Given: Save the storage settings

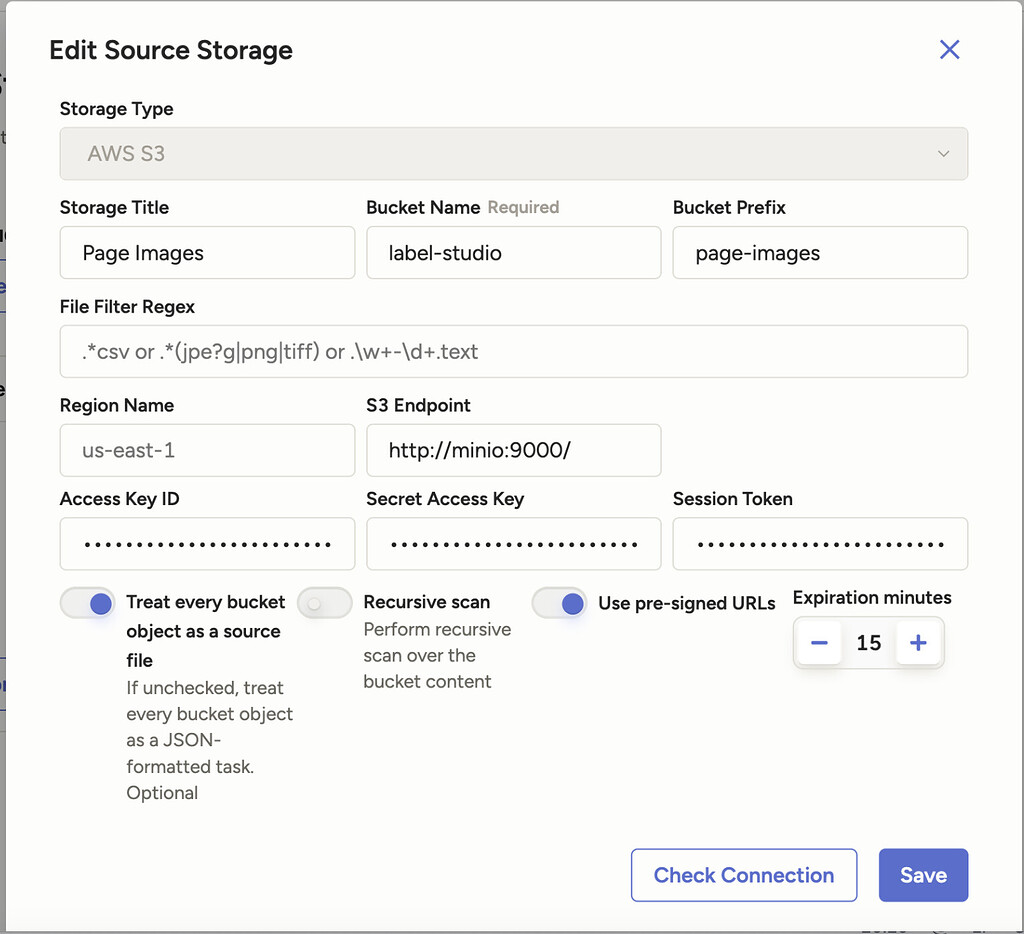Looking at the screenshot, I should click(x=922, y=875).
